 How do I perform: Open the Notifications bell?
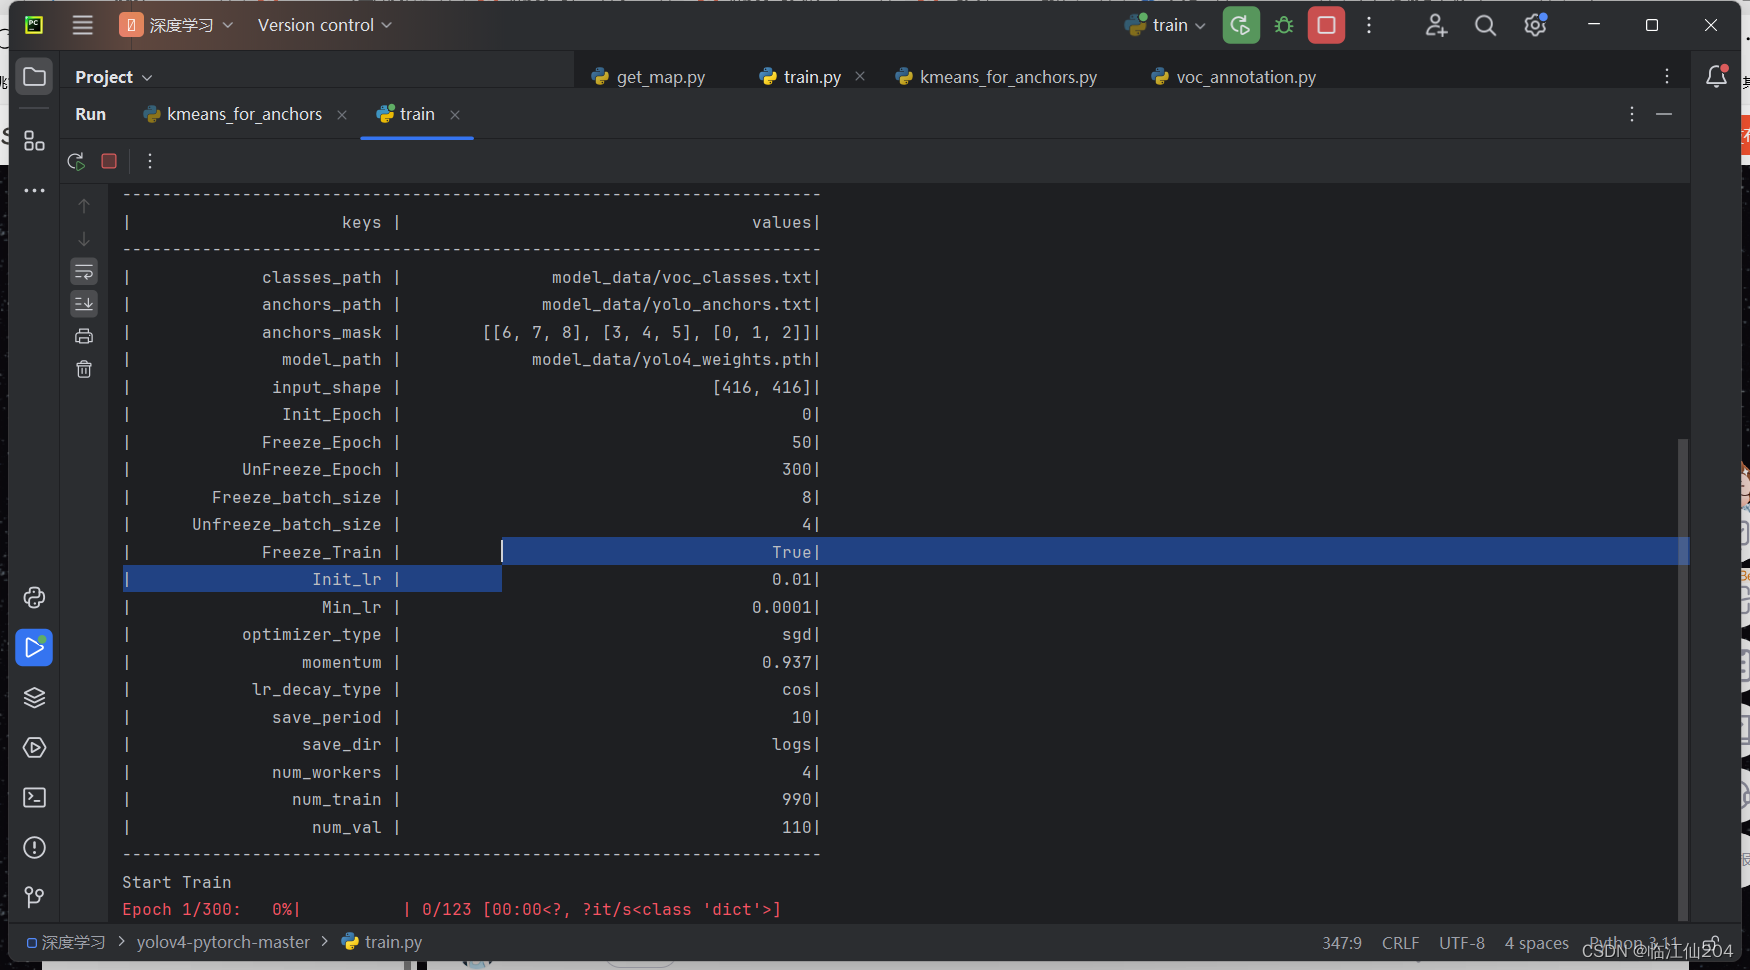(x=1716, y=77)
